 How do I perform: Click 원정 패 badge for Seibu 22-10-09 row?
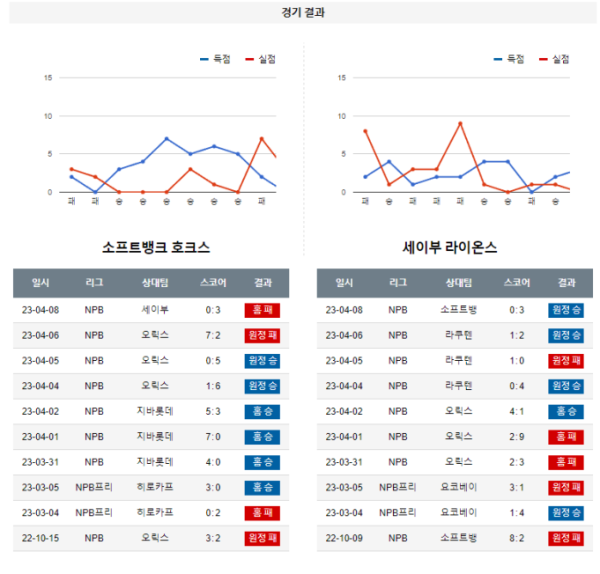coord(566,538)
